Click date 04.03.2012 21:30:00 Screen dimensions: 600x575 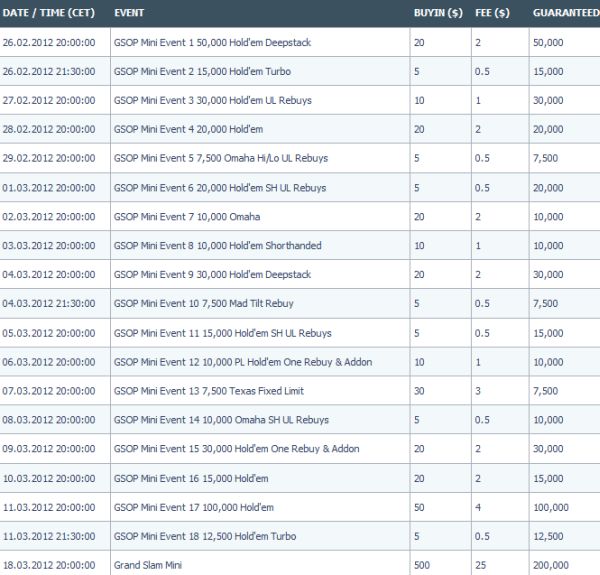[x=49, y=303]
